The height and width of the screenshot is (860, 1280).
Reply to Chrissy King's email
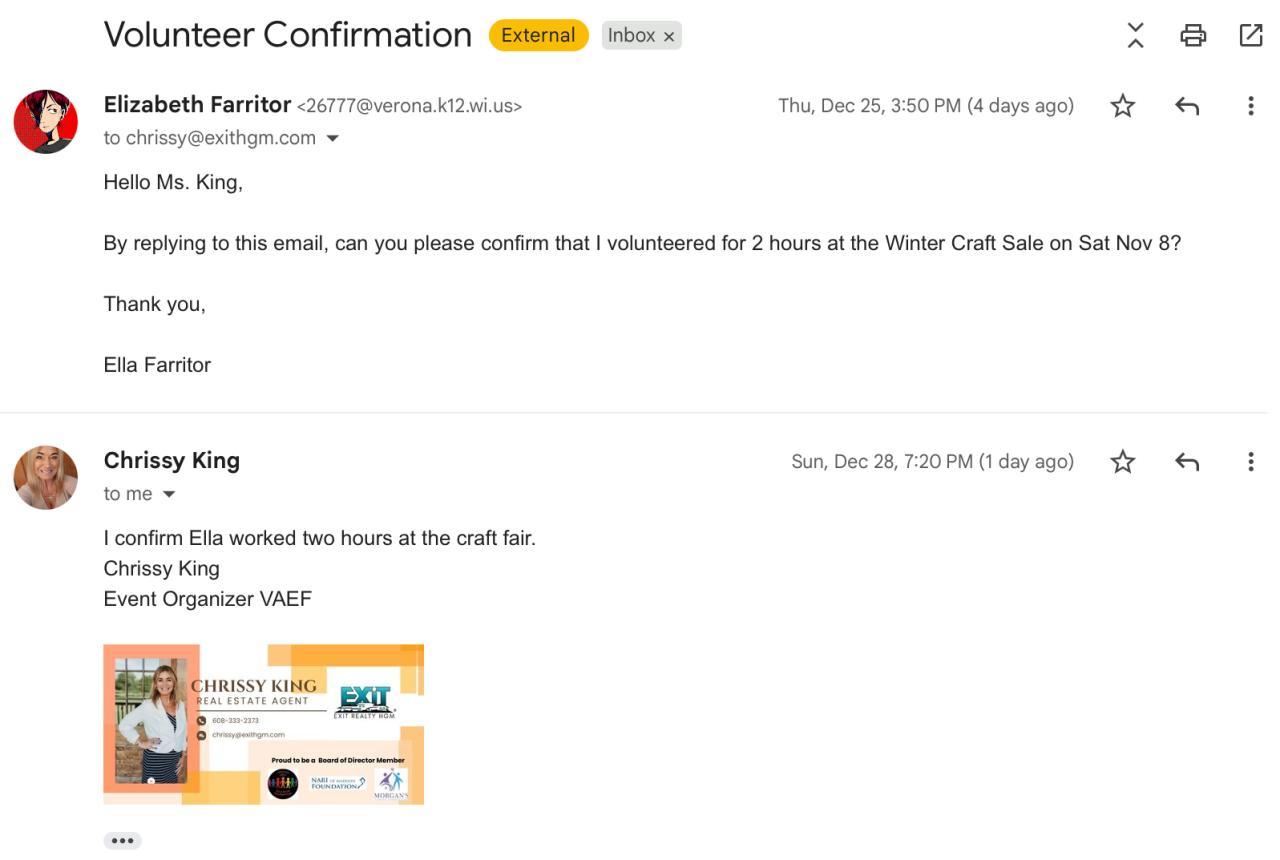(1187, 462)
